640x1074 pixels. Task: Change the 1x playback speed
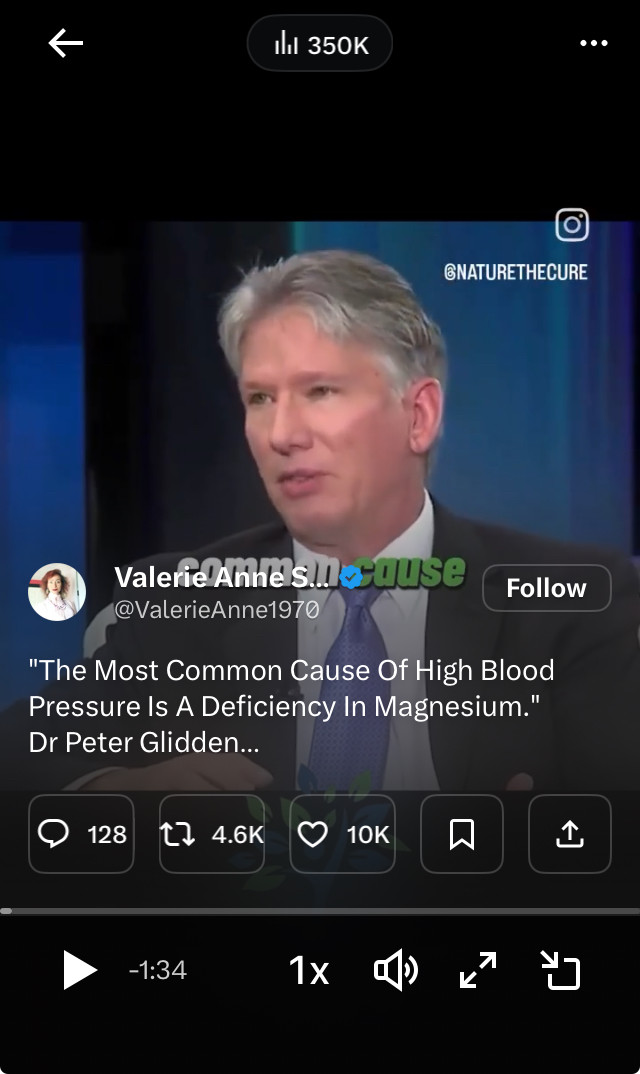[308, 971]
